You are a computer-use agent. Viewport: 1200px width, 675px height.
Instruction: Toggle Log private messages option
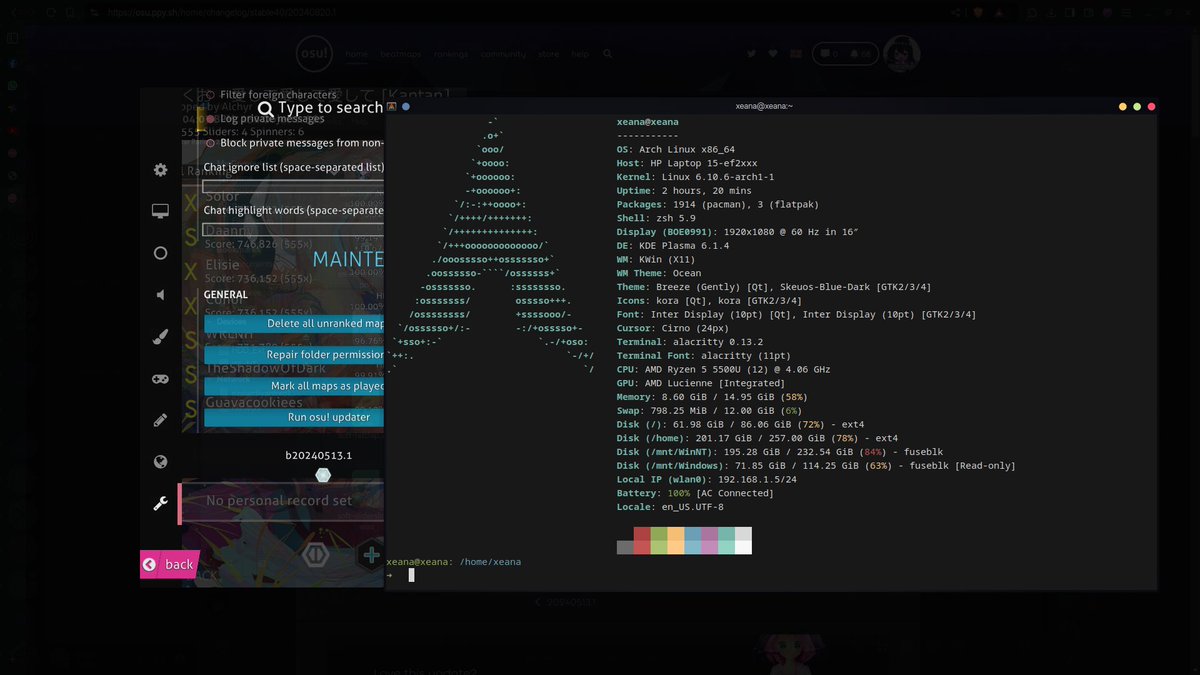click(264, 119)
